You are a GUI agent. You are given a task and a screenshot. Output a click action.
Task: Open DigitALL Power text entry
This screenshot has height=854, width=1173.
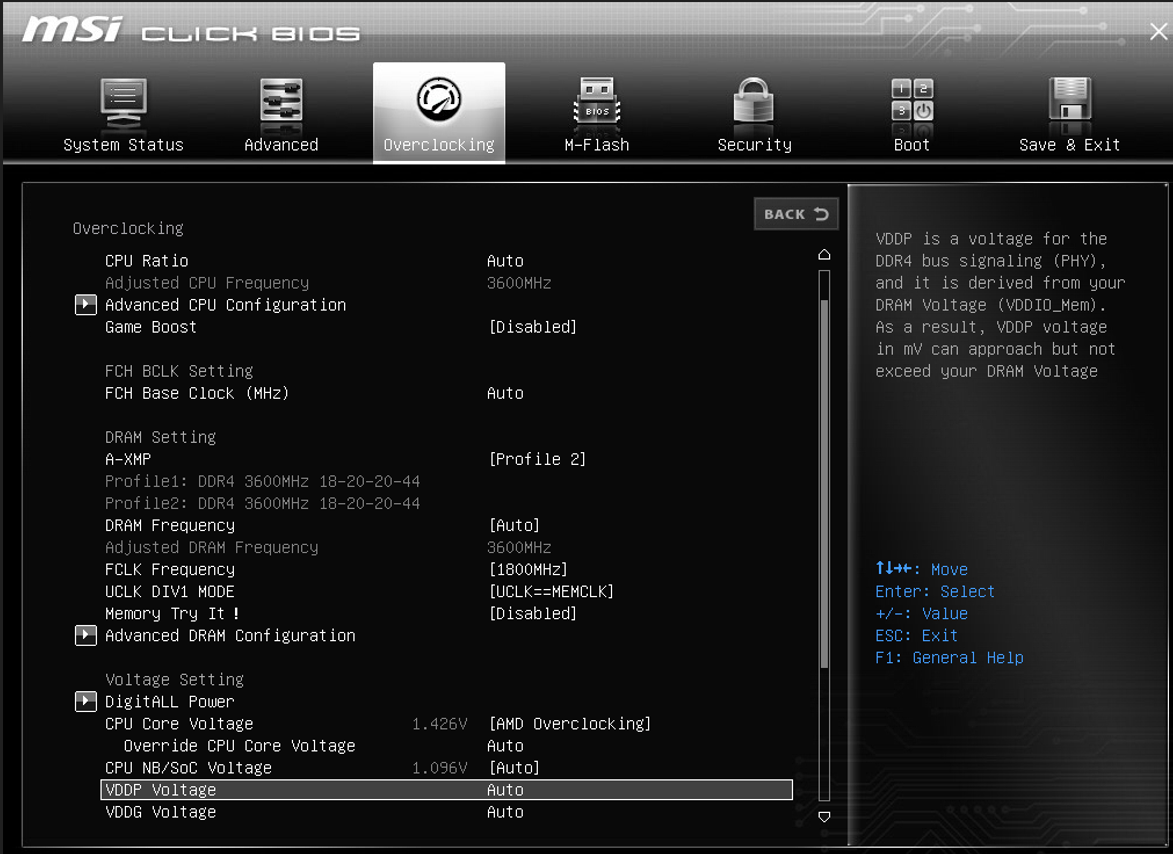pyautogui.click(x=170, y=701)
